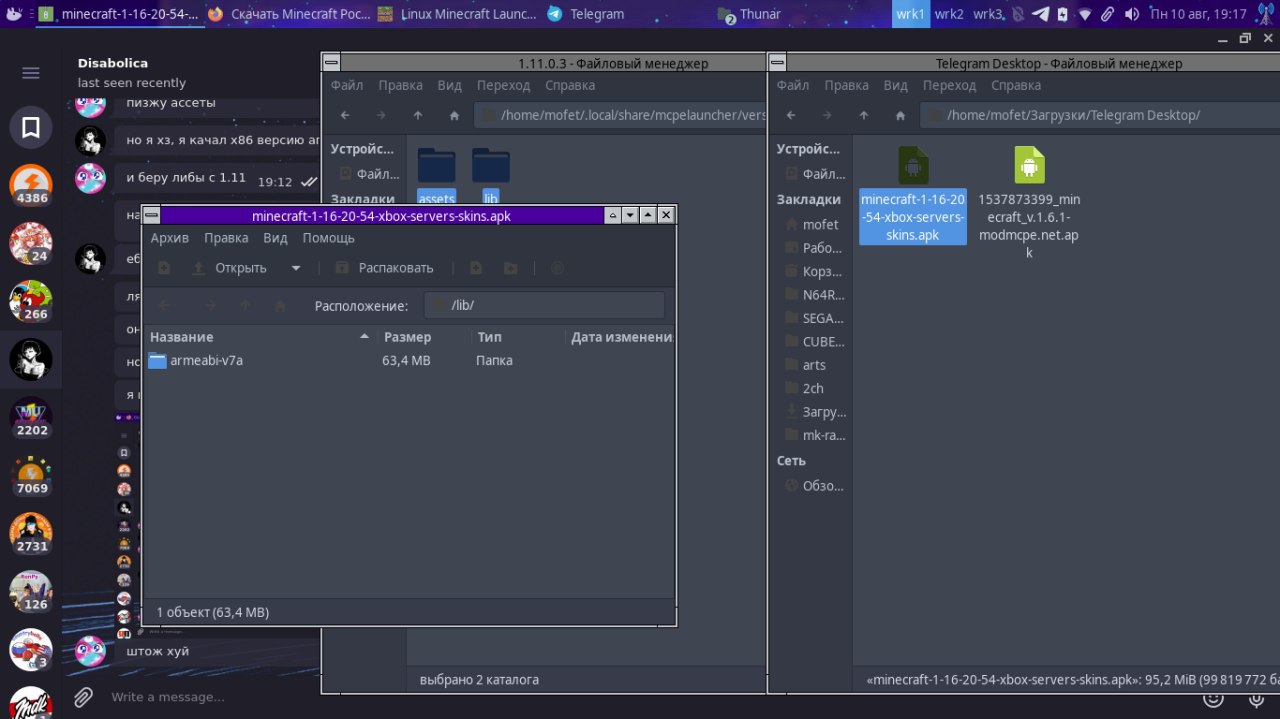Click the attach file paperclip in Telegram
Viewport: 1280px width, 719px height.
click(84, 696)
